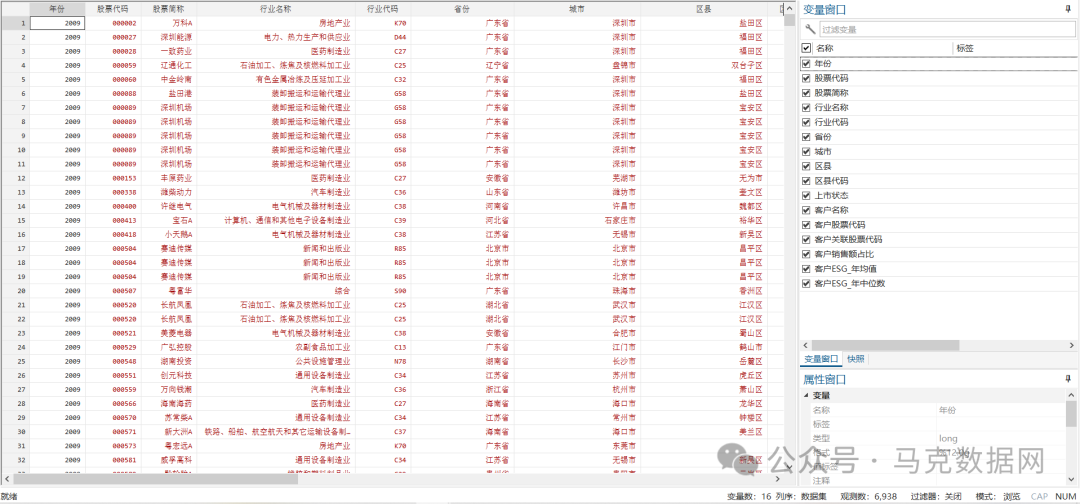This screenshot has height=504, width=1080.
Task: Select the stock code cell 000027
Action: (114, 37)
